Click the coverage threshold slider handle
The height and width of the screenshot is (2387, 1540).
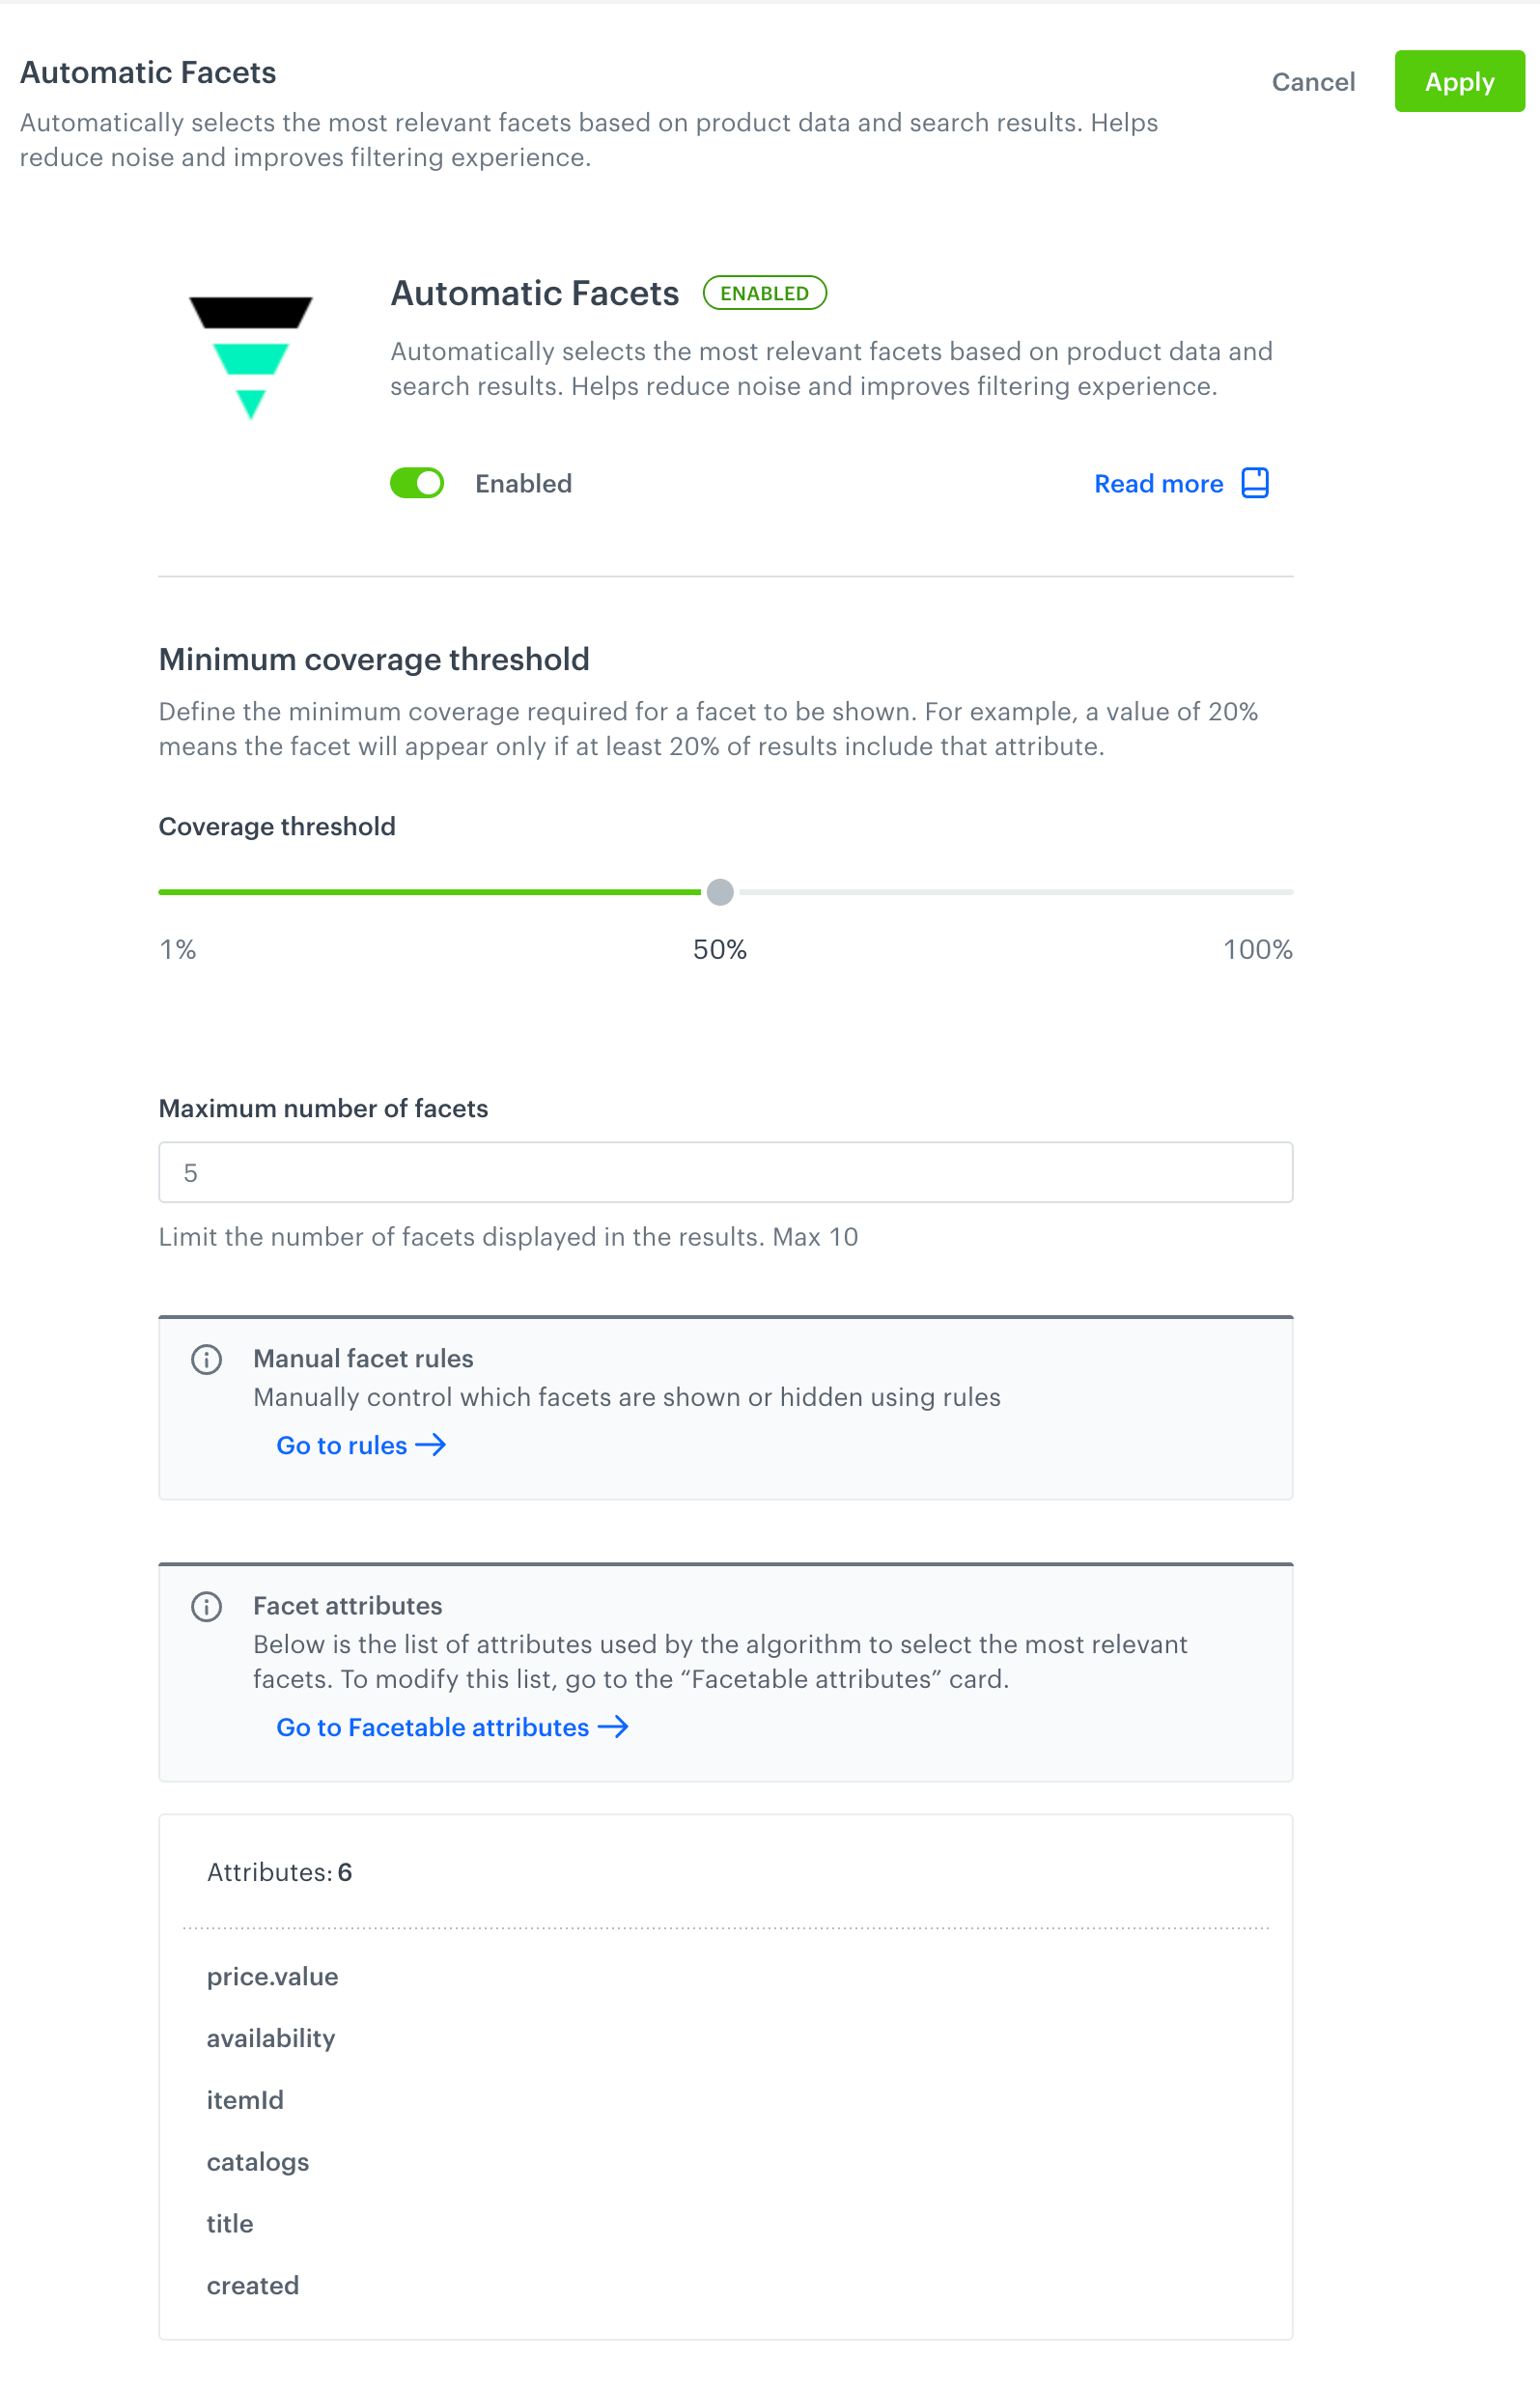click(x=720, y=892)
